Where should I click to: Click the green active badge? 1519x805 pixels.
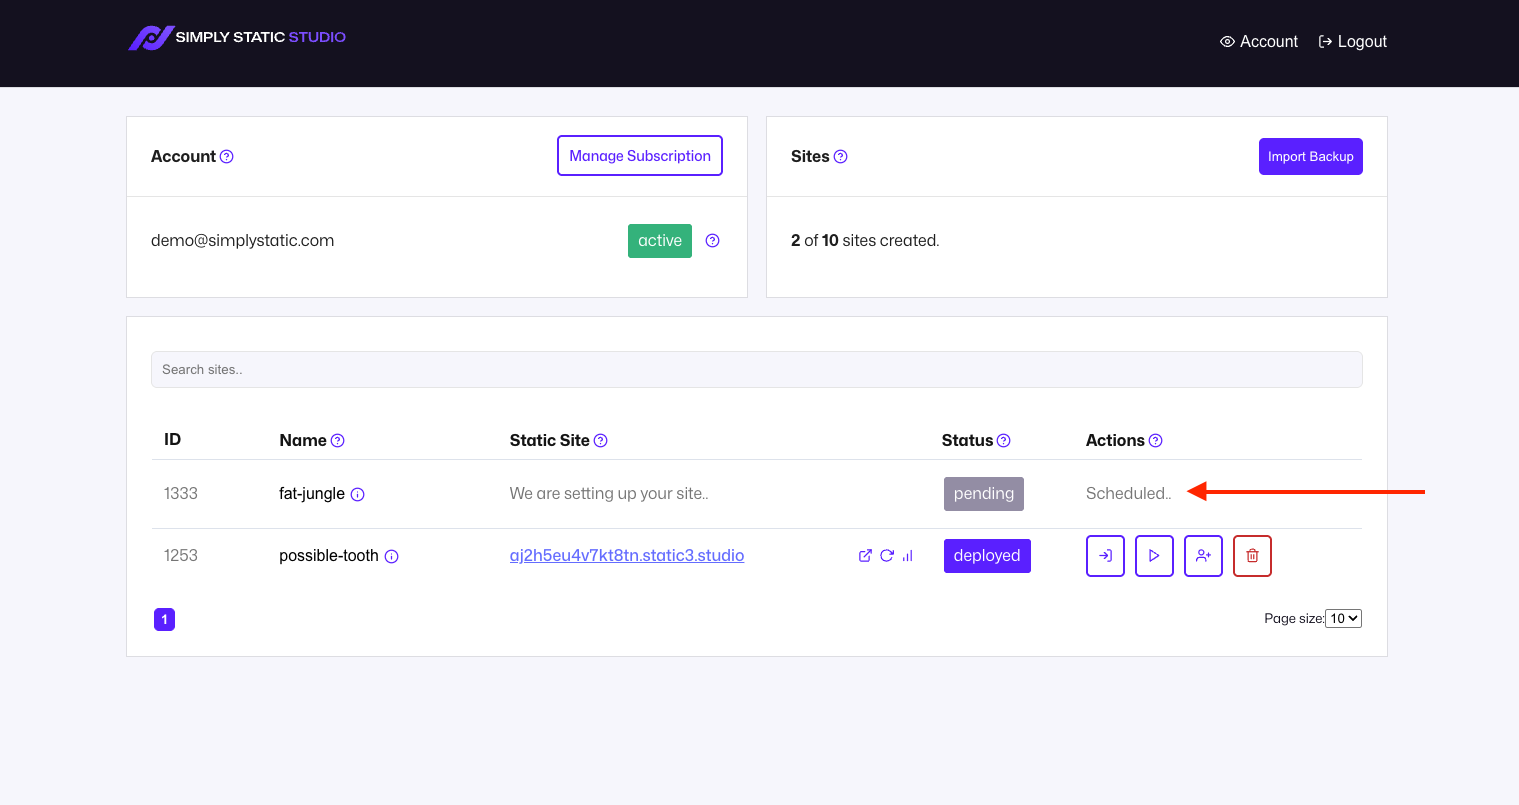[x=660, y=241]
